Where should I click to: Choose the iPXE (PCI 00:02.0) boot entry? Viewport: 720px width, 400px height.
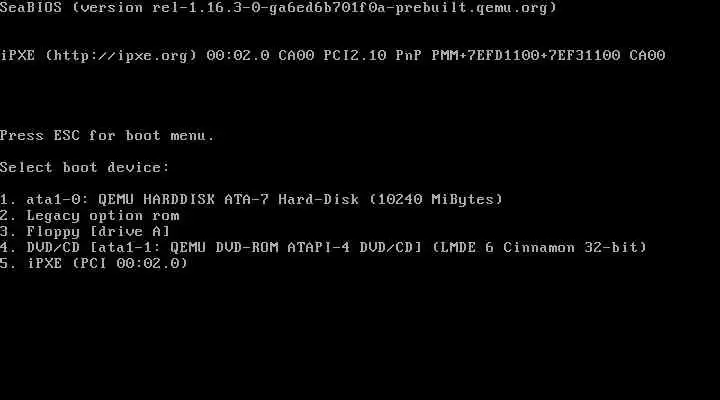(94, 263)
